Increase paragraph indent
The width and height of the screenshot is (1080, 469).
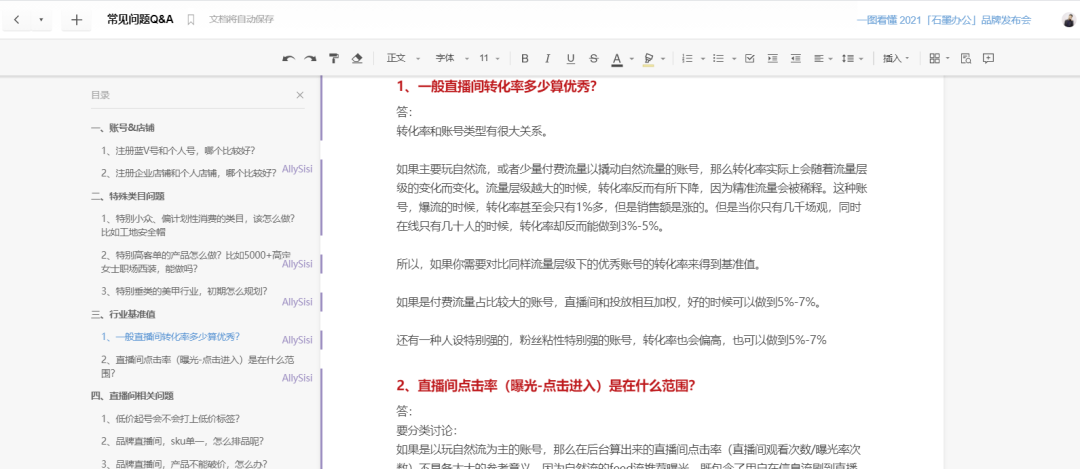pyautogui.click(x=773, y=59)
